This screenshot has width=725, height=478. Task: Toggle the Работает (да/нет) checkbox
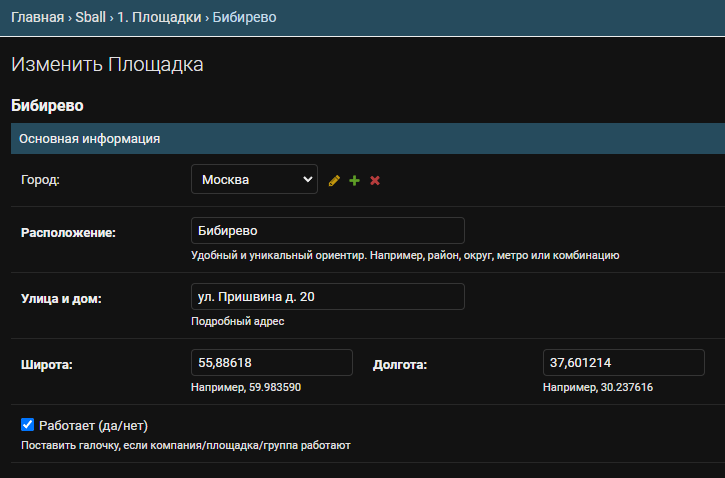click(x=28, y=425)
